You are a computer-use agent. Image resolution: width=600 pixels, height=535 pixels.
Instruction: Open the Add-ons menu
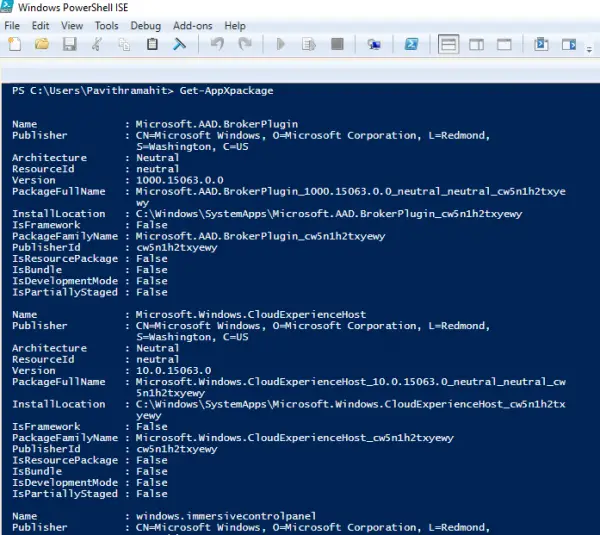click(192, 26)
